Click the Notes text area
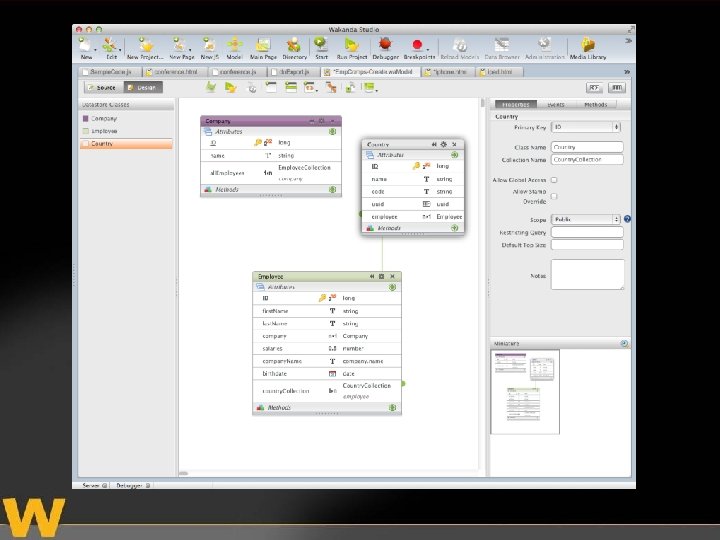This screenshot has width=720, height=540. point(587,275)
